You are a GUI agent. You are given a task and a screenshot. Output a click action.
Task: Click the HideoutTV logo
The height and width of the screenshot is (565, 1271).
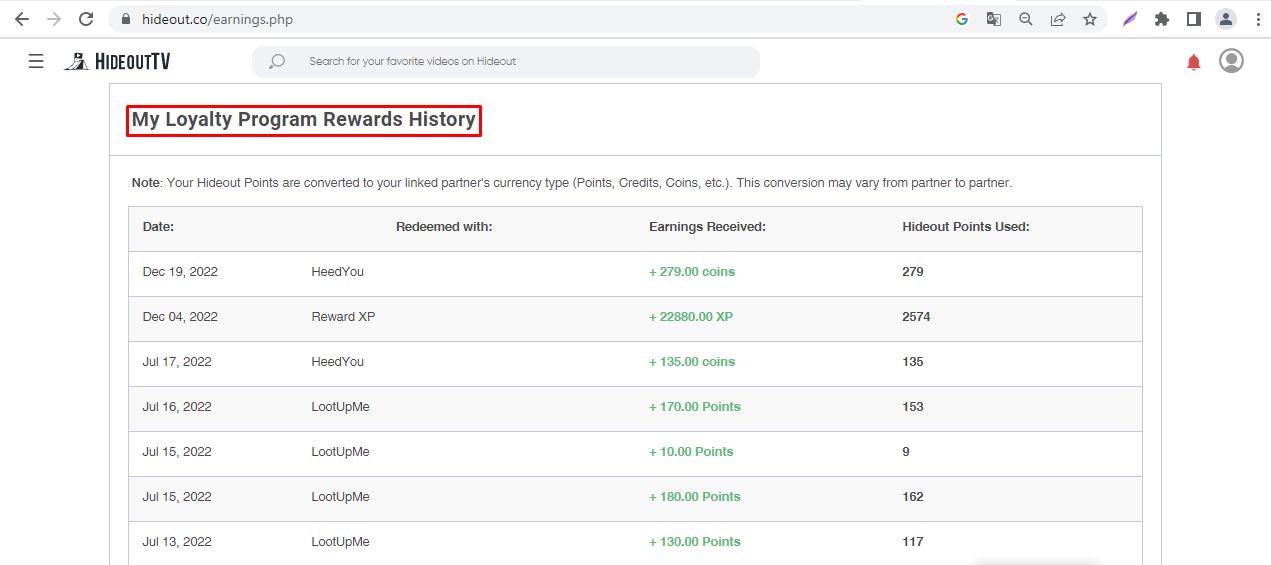[x=117, y=61]
